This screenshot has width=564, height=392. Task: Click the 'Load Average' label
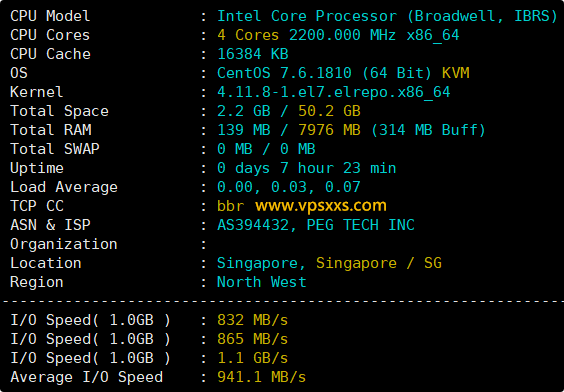pos(64,187)
